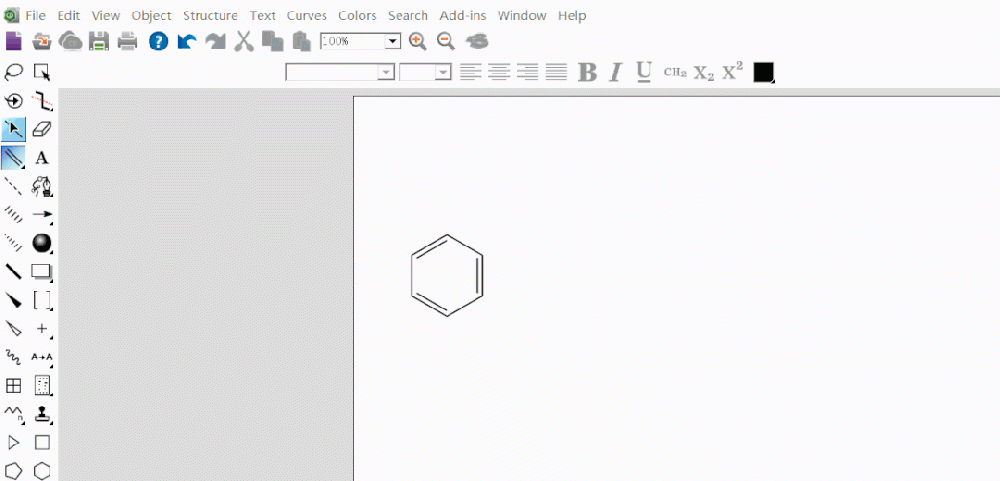Select the Brackets tool

pyautogui.click(x=42, y=299)
